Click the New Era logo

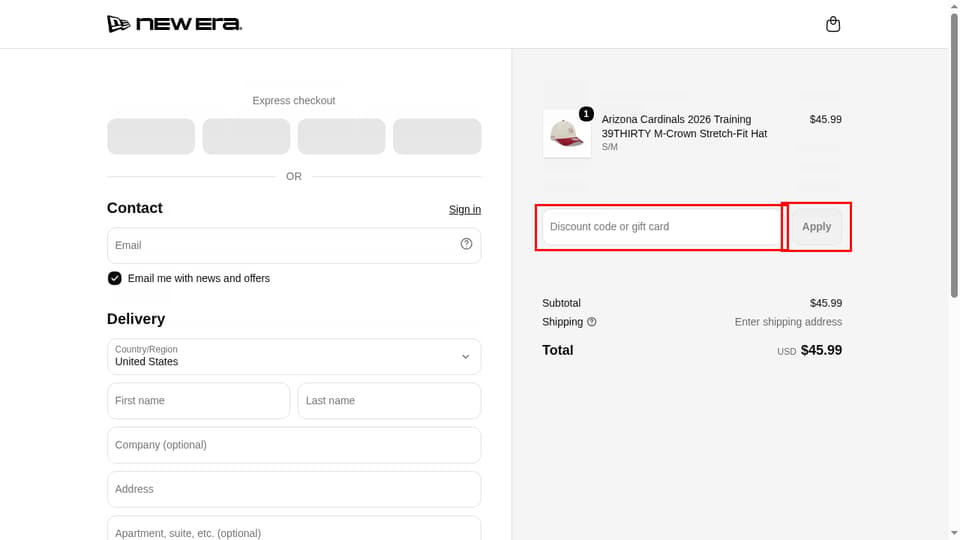(x=174, y=24)
